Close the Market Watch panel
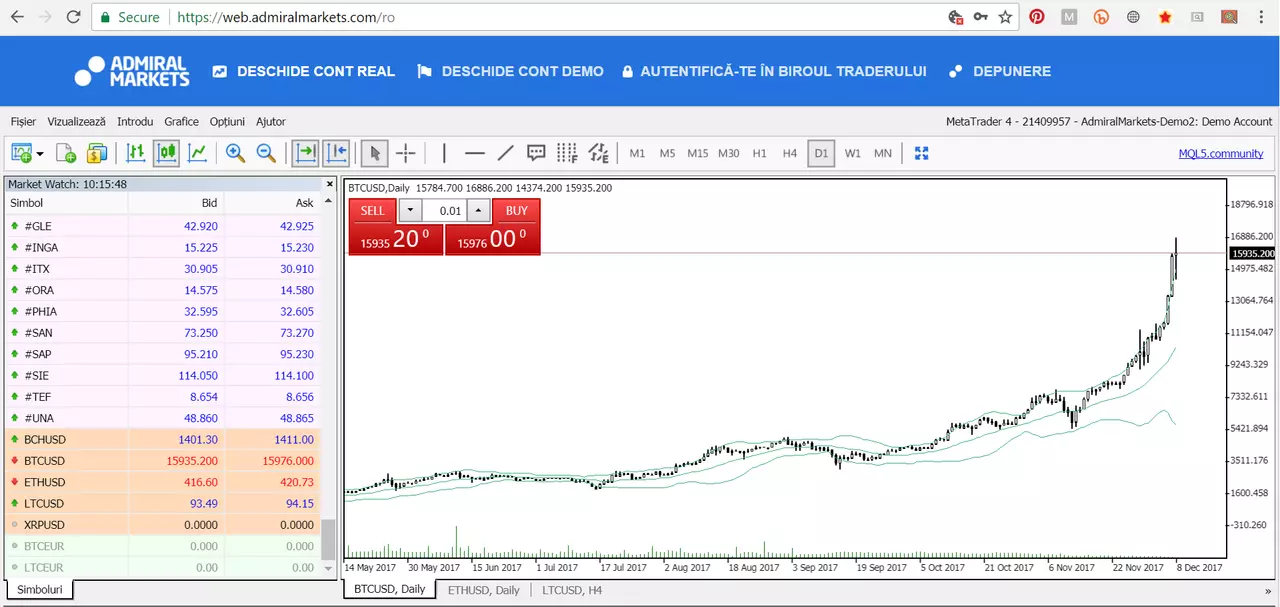 click(x=329, y=184)
